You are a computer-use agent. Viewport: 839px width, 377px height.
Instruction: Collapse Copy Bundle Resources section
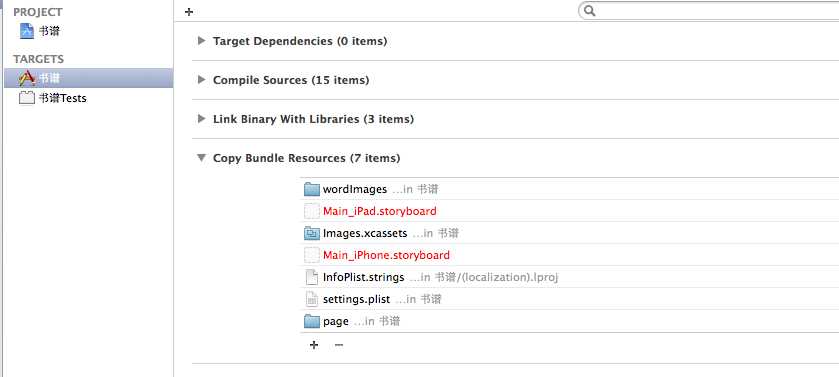[x=201, y=158]
